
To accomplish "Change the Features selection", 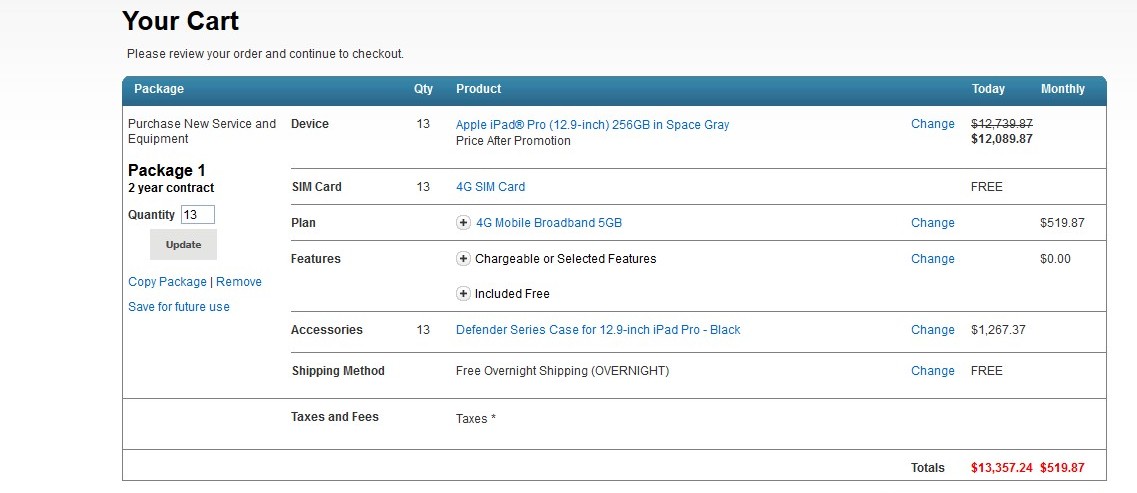I will pos(932,259).
